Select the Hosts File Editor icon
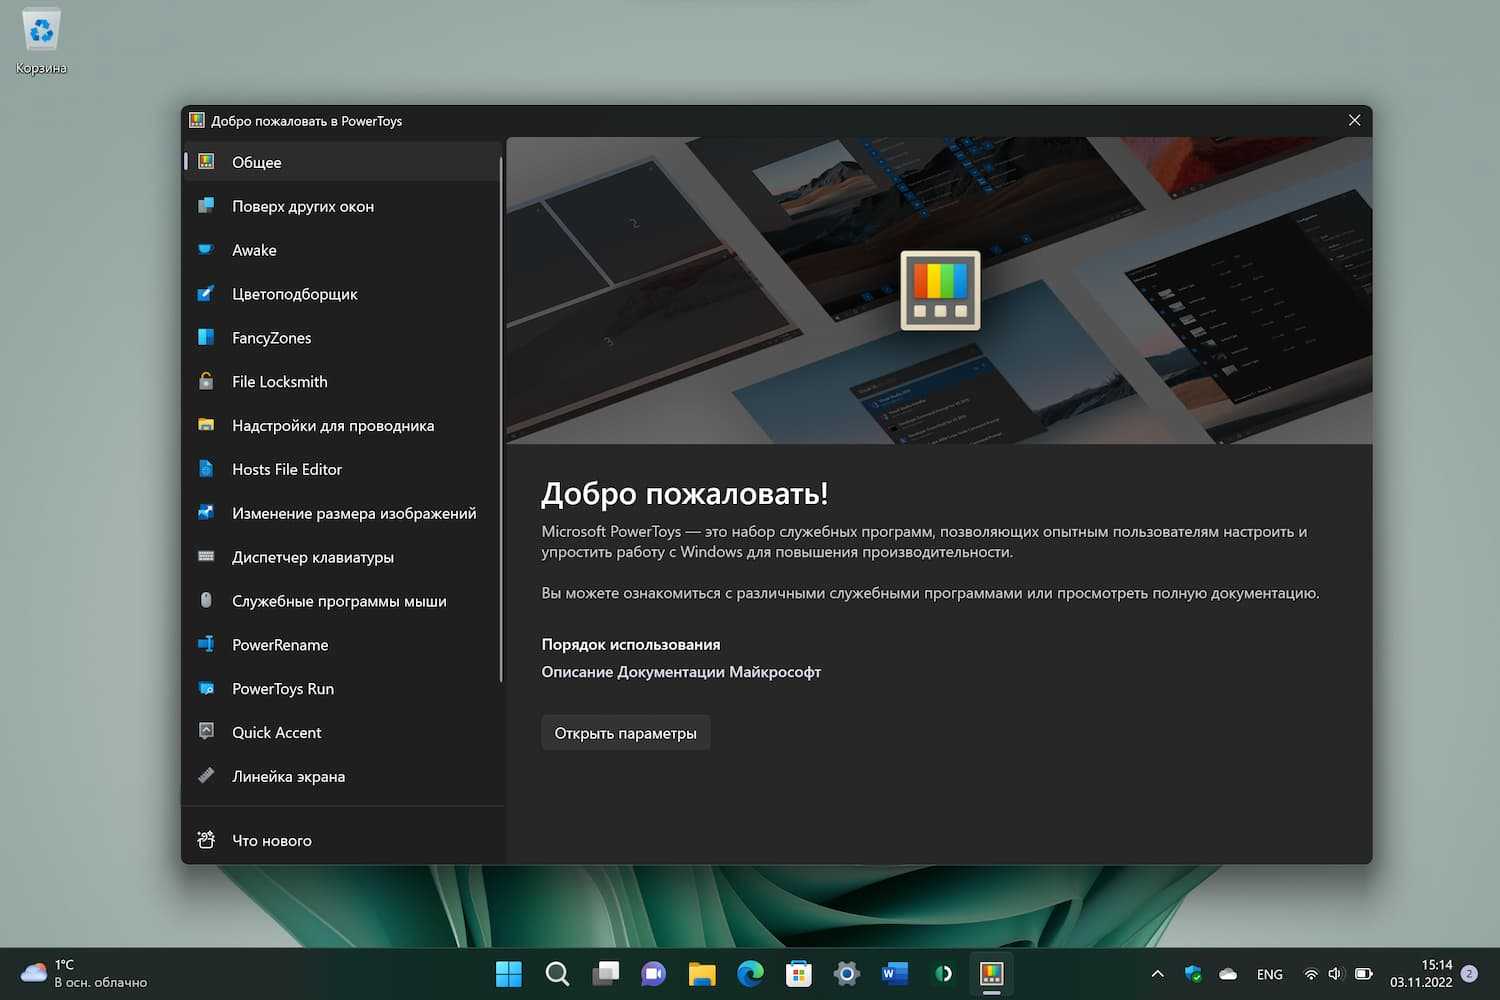 click(206, 469)
